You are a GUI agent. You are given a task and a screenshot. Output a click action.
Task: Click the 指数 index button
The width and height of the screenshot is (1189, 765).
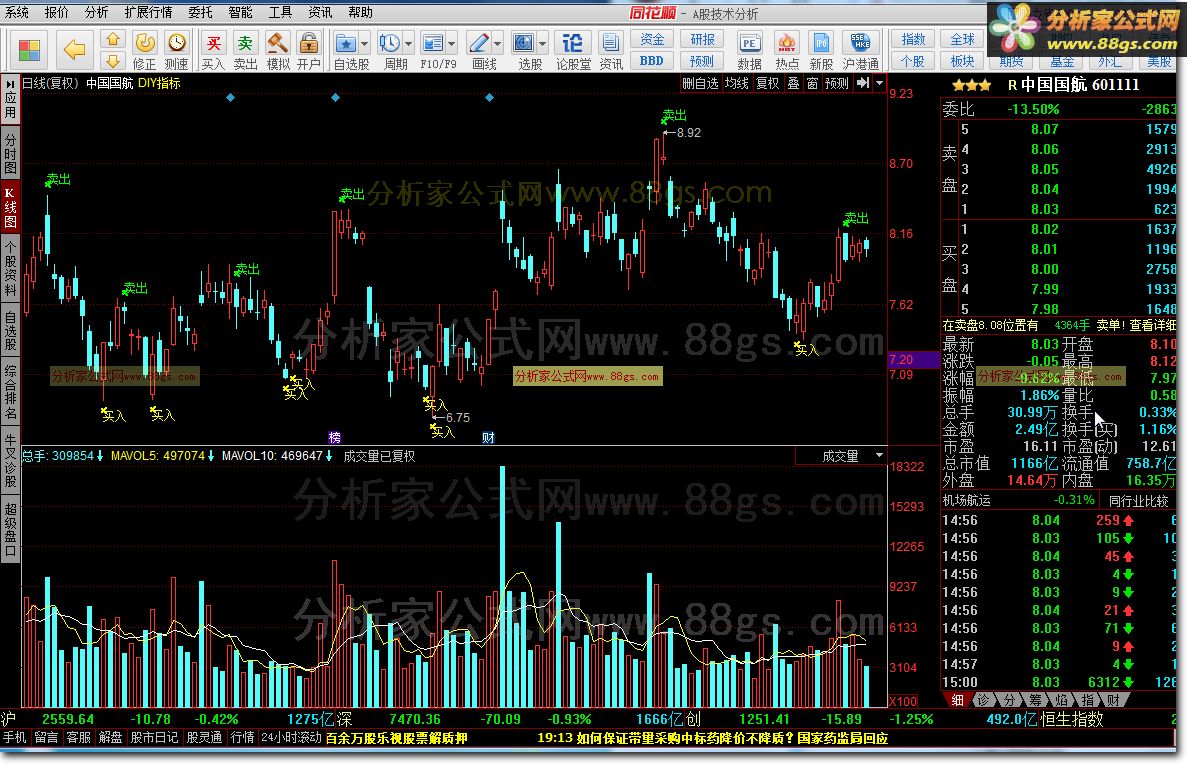click(x=912, y=39)
